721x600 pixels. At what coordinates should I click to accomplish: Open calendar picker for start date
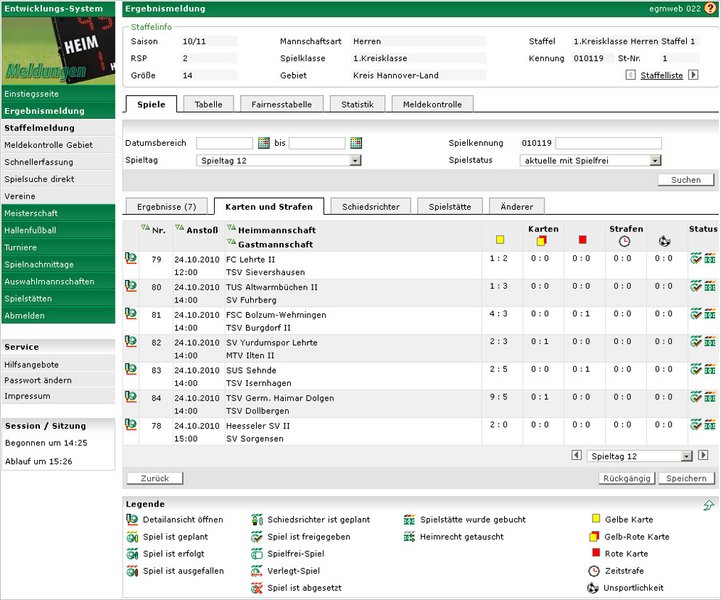click(x=264, y=143)
